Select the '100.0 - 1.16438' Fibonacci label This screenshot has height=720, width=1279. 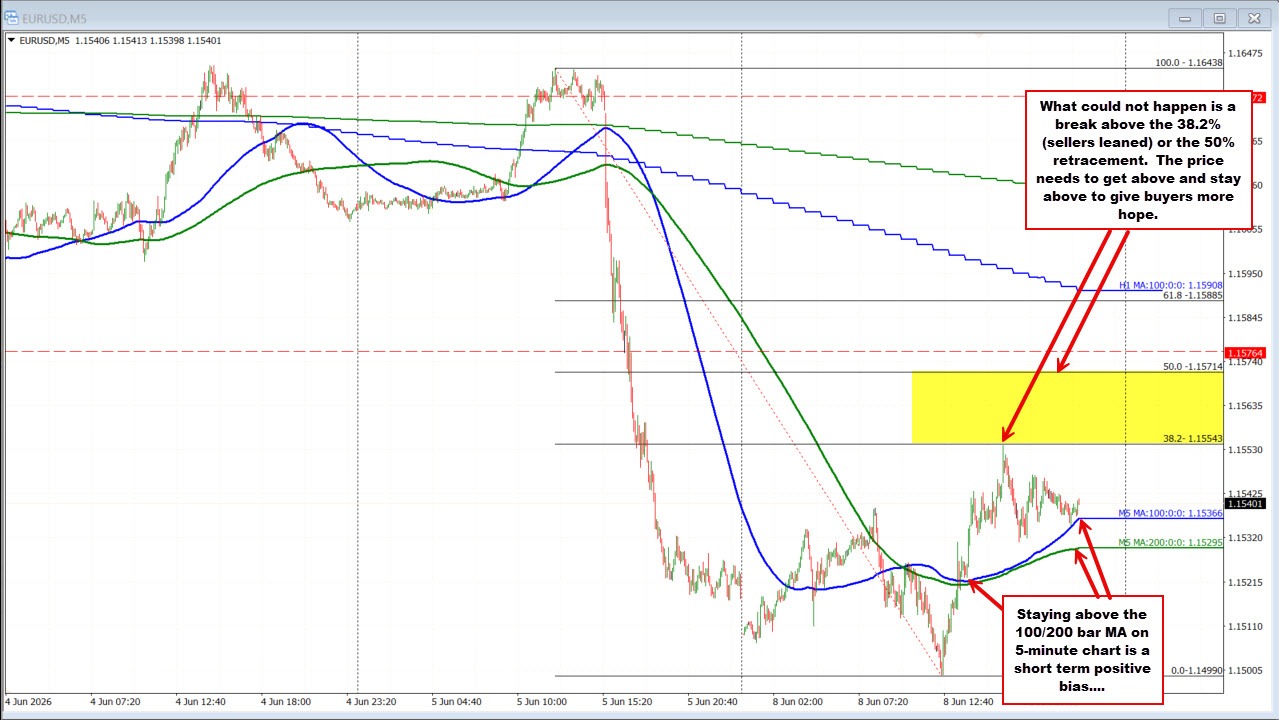pyautogui.click(x=1189, y=62)
